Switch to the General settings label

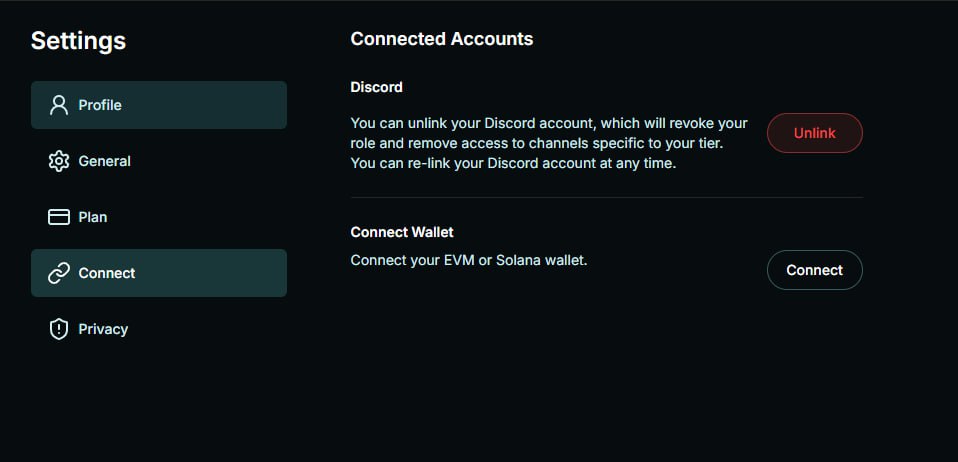tap(104, 161)
